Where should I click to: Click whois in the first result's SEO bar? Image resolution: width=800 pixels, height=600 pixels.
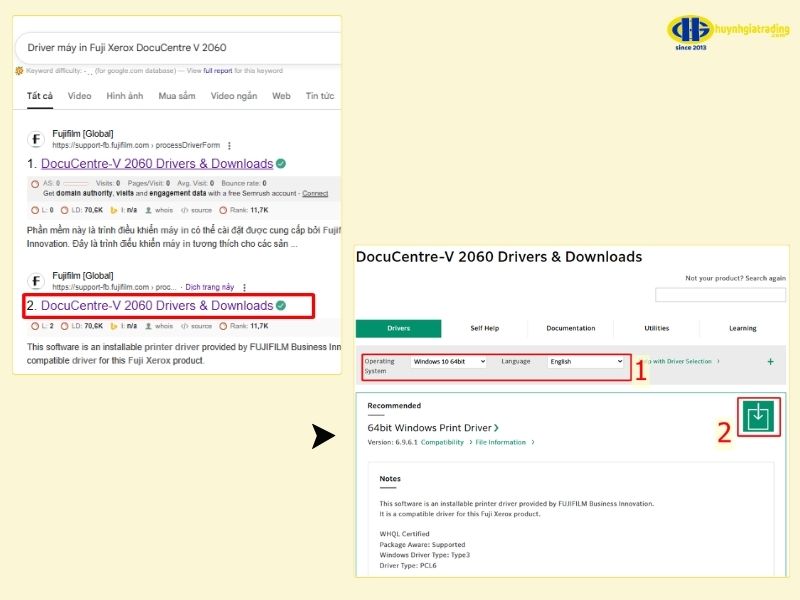point(159,210)
